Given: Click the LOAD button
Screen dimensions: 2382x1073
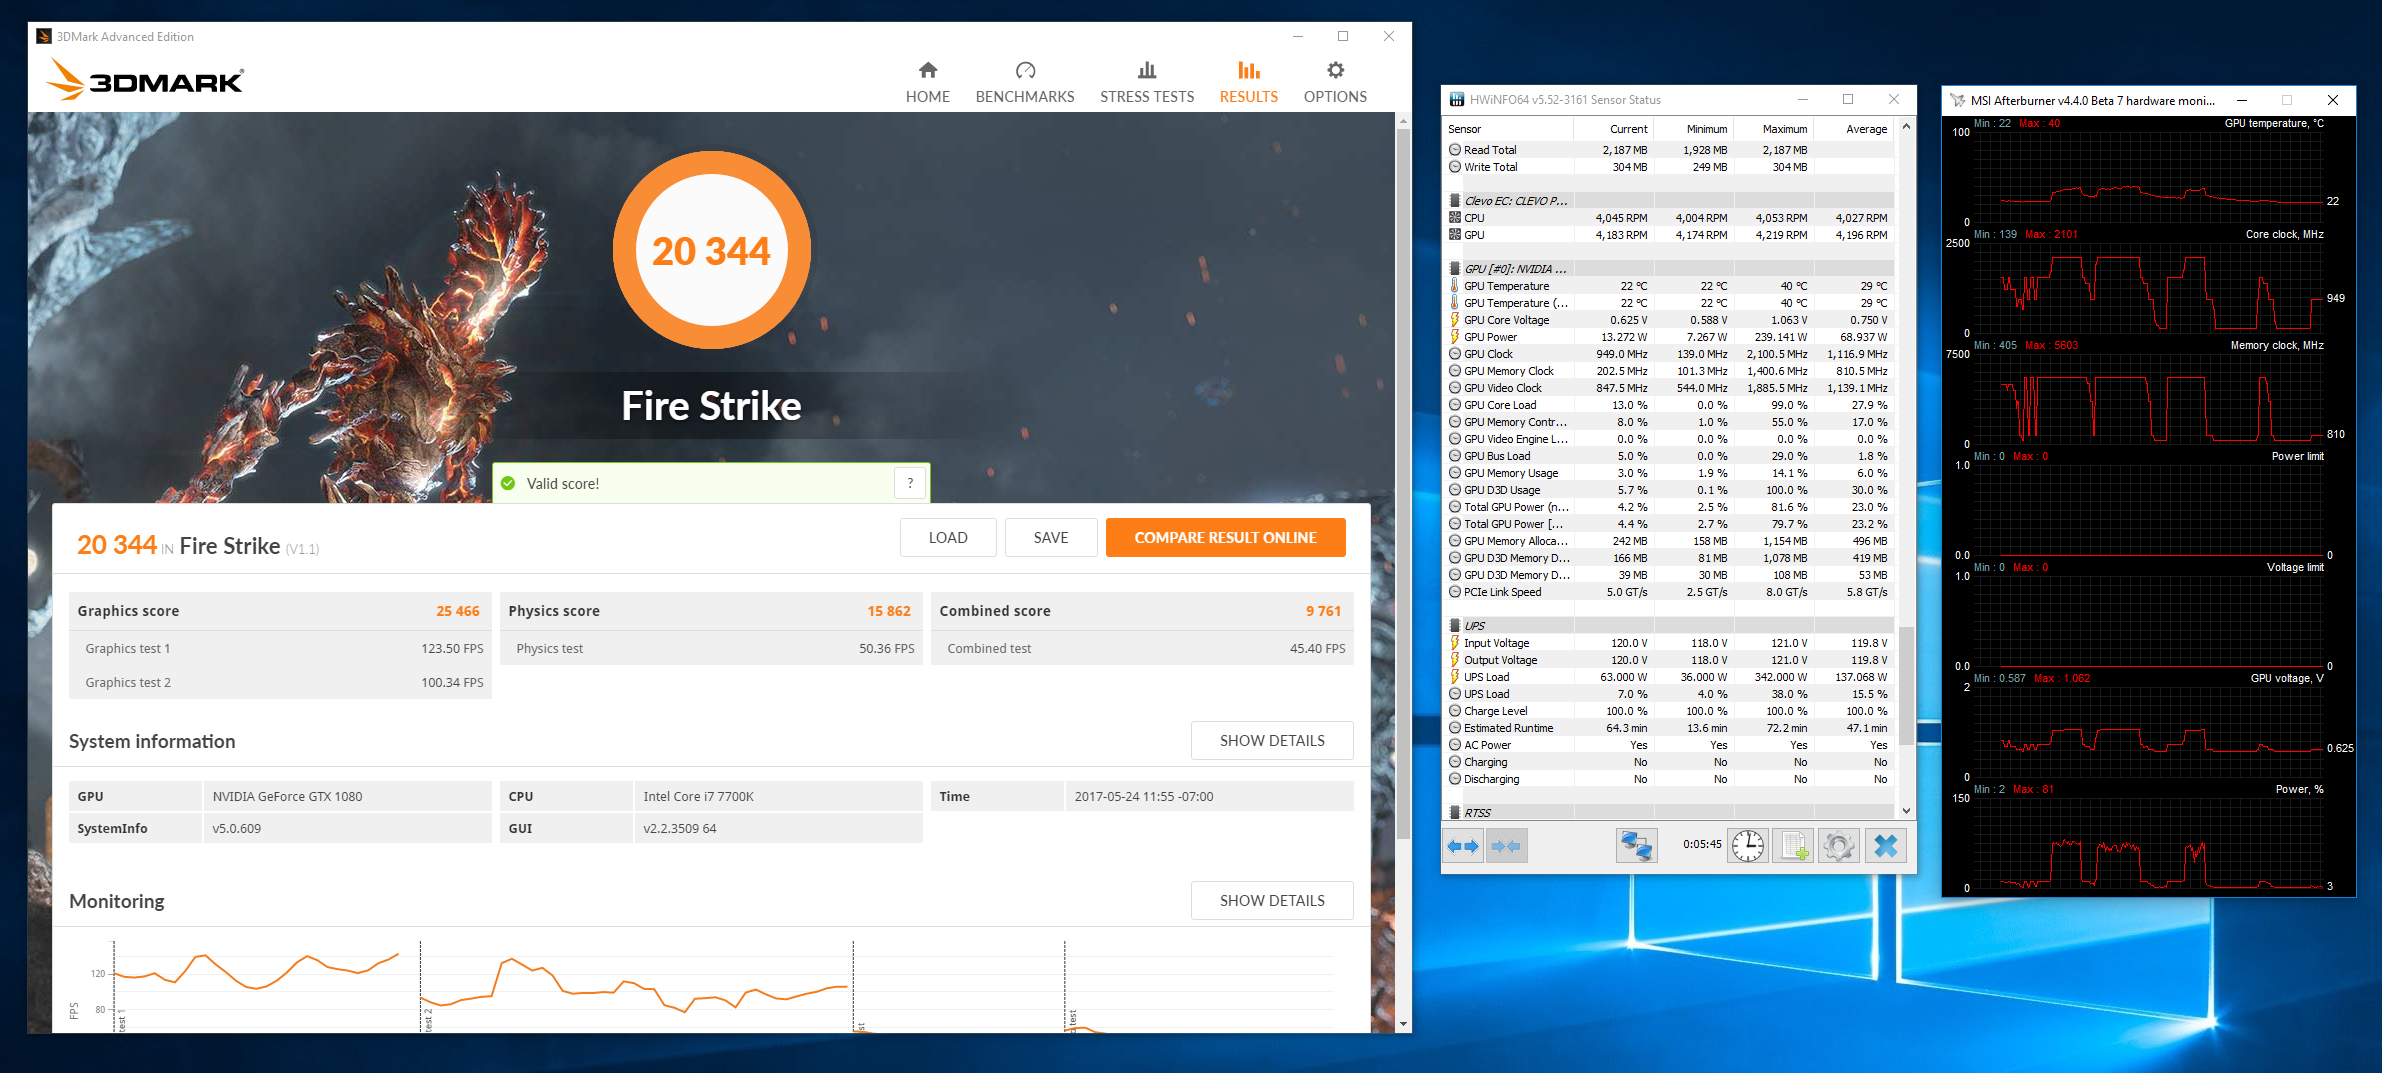Looking at the screenshot, I should 948,538.
